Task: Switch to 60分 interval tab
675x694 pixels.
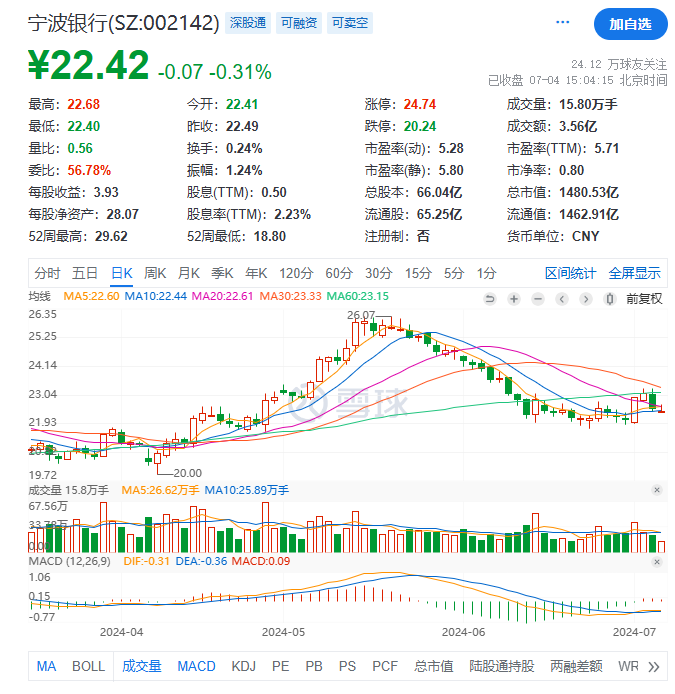Action: tap(339, 273)
